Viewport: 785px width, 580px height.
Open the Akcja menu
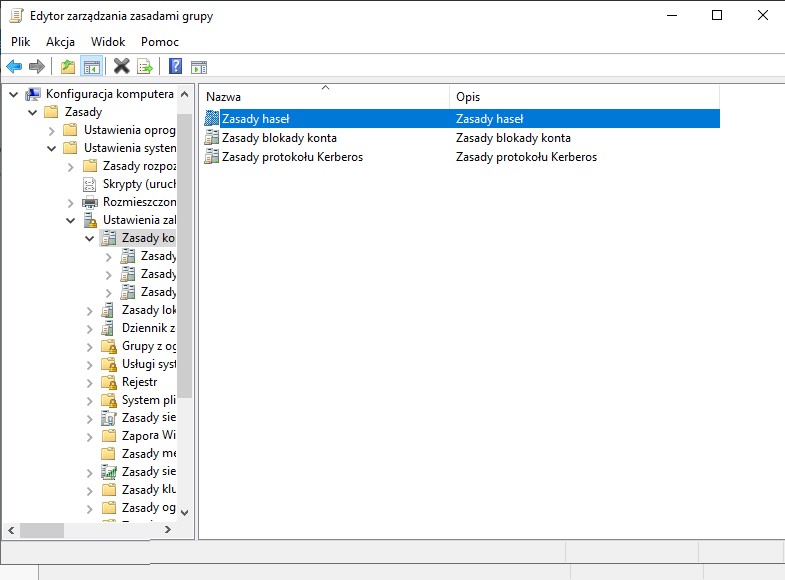60,42
